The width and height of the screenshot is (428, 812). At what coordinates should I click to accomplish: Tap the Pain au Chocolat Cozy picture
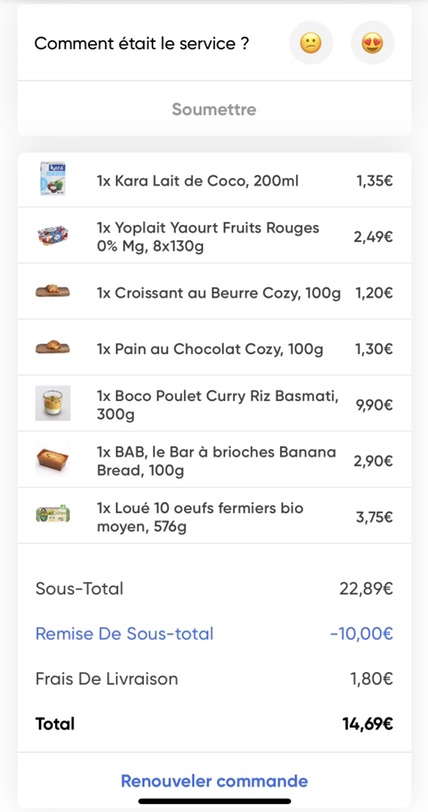click(52, 347)
